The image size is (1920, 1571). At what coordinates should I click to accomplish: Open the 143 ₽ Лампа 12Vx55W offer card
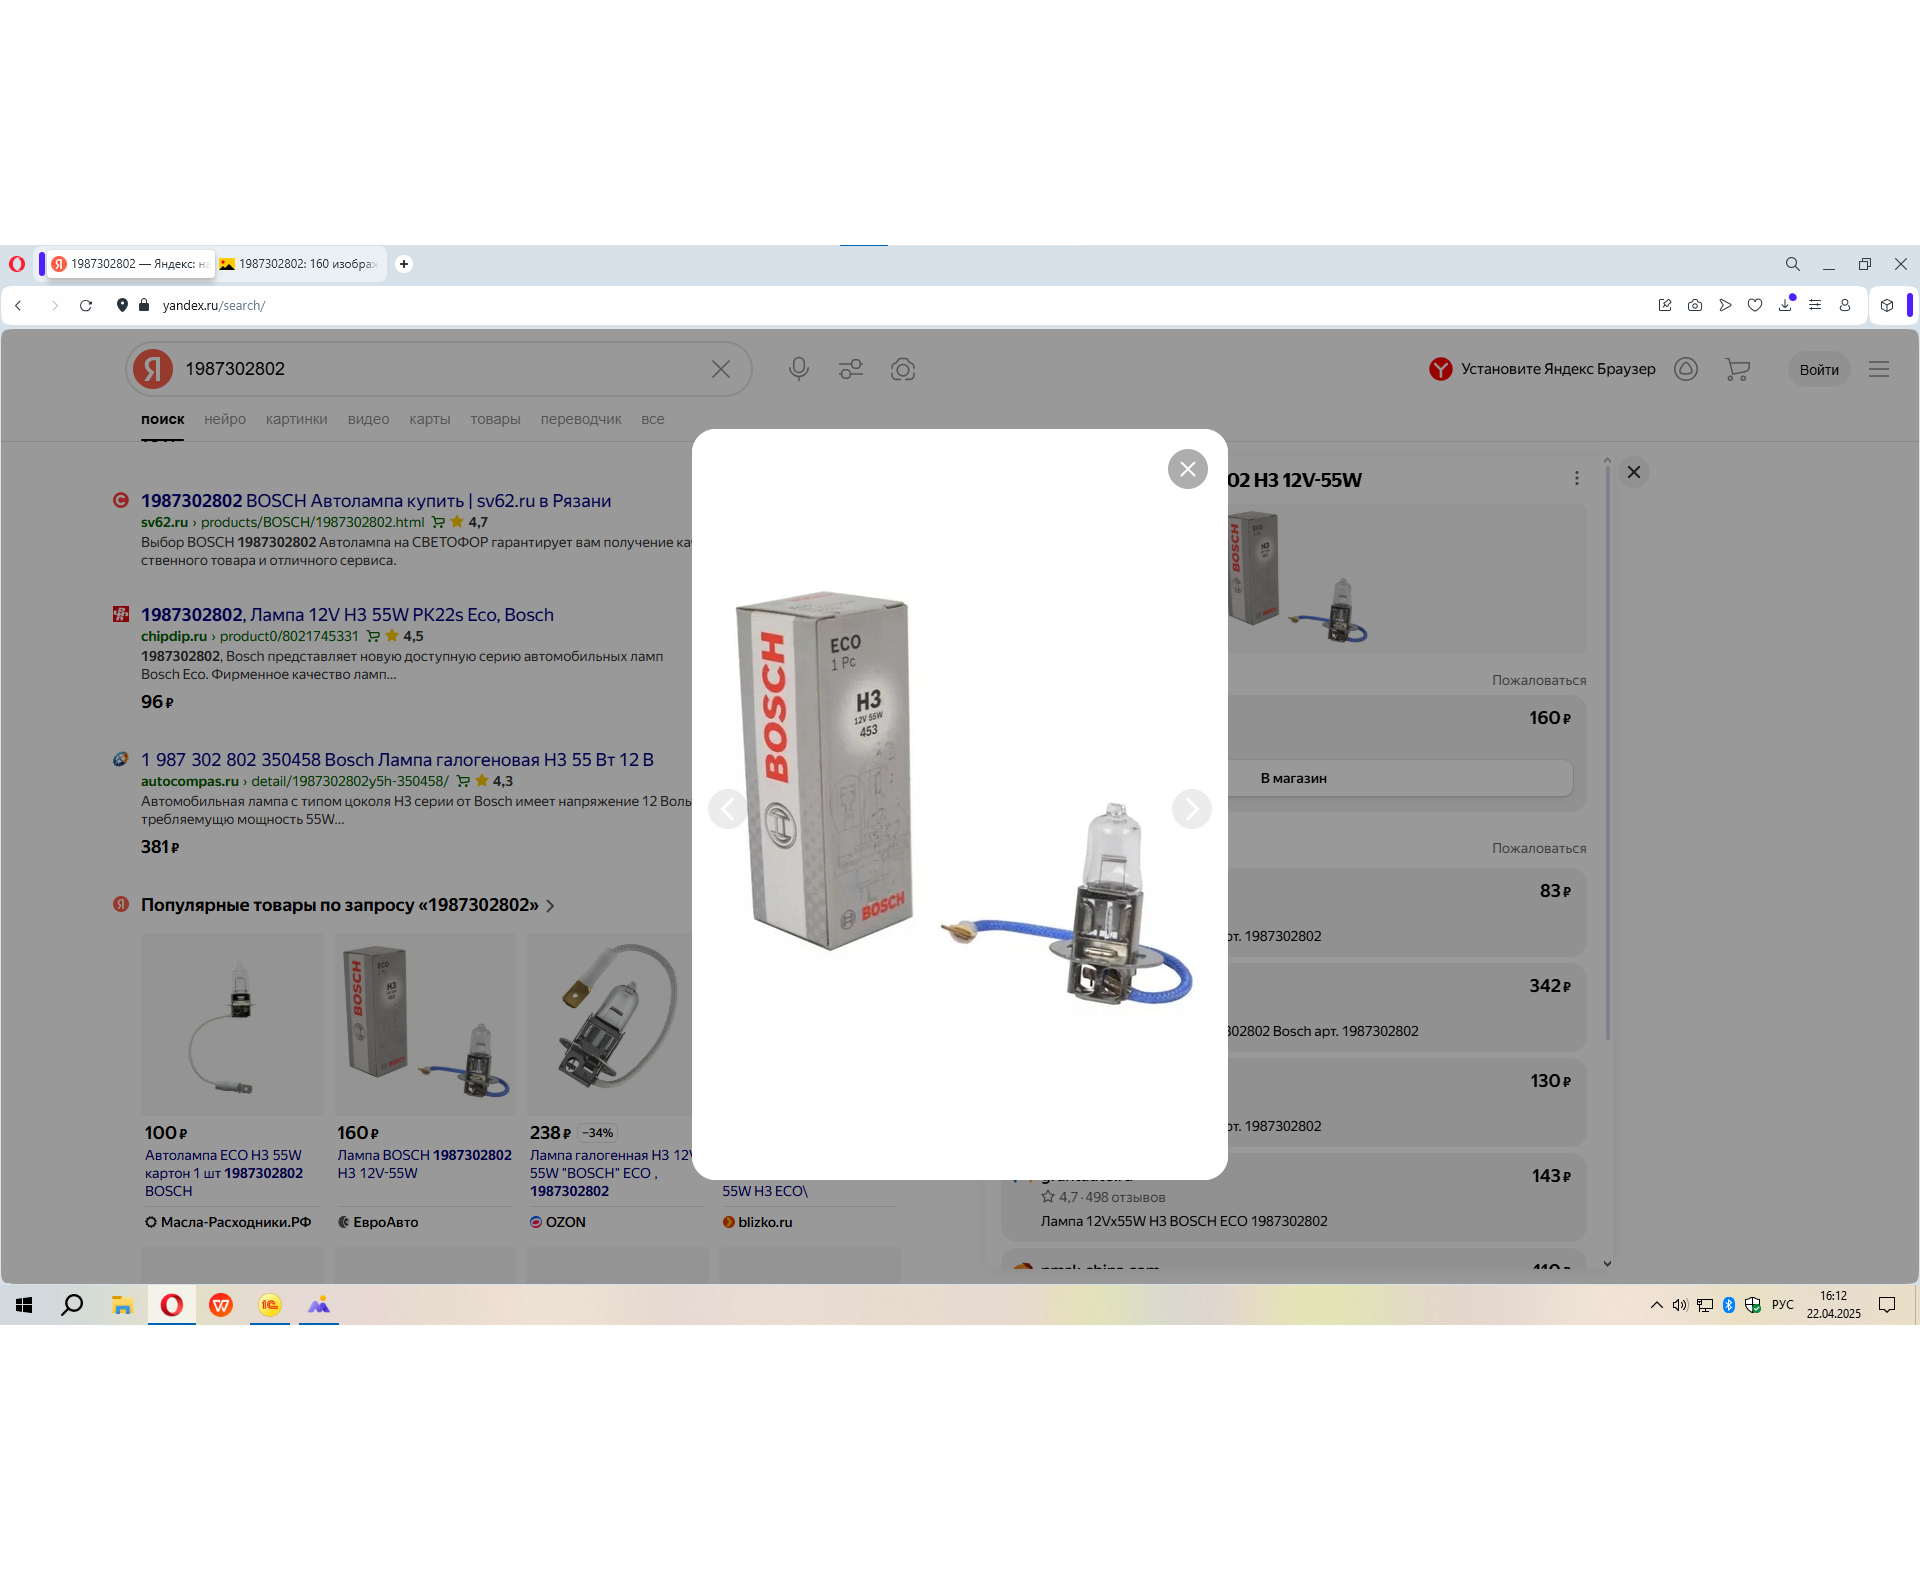1294,1197
